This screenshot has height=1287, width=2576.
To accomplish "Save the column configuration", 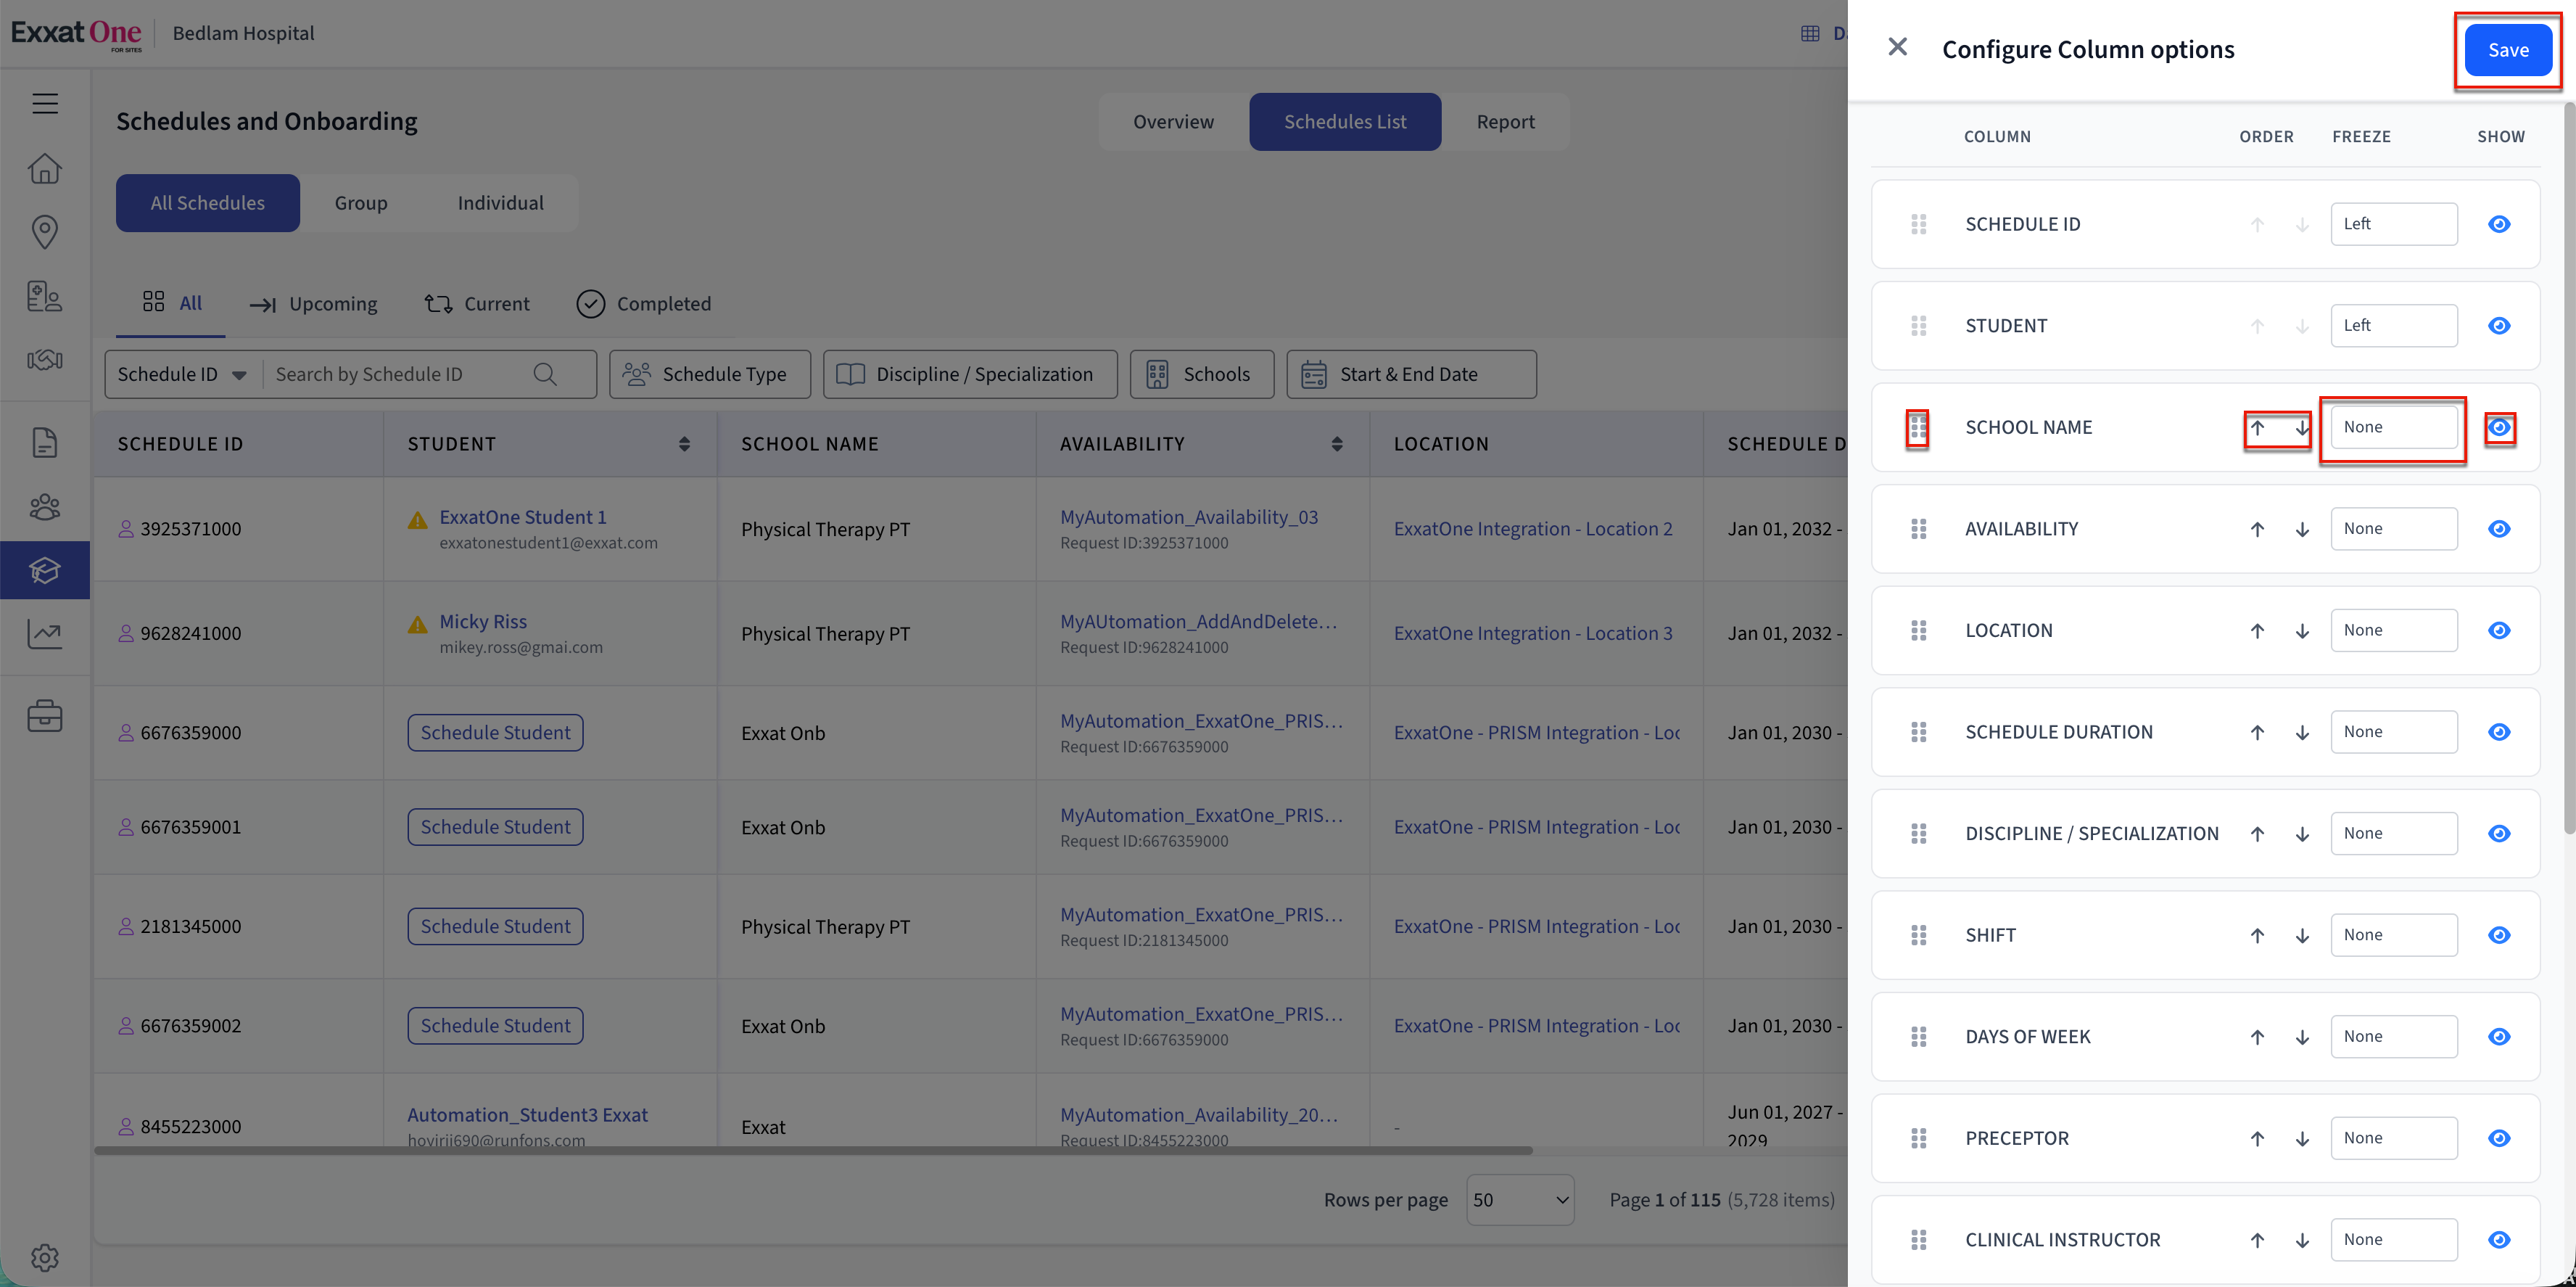I will pyautogui.click(x=2507, y=50).
